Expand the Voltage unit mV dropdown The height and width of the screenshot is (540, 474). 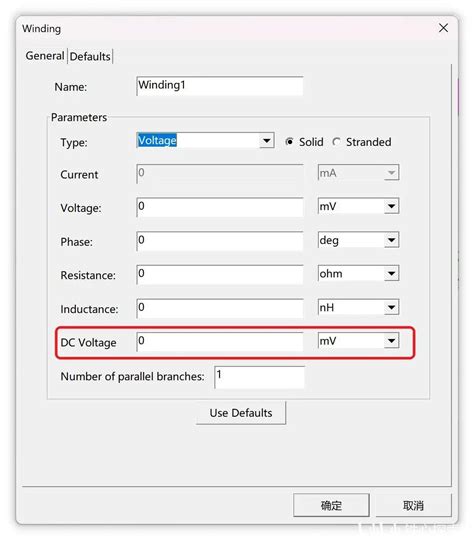click(x=358, y=206)
